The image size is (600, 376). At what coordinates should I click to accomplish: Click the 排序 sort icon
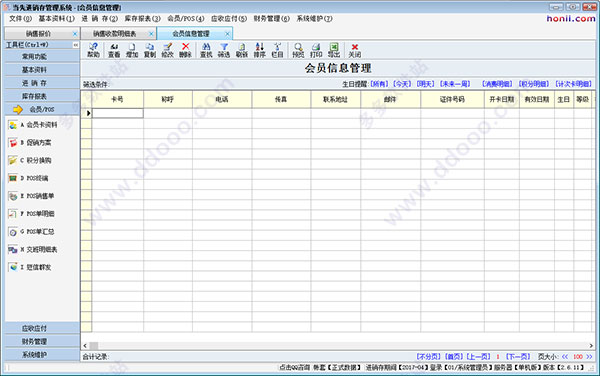pos(259,50)
